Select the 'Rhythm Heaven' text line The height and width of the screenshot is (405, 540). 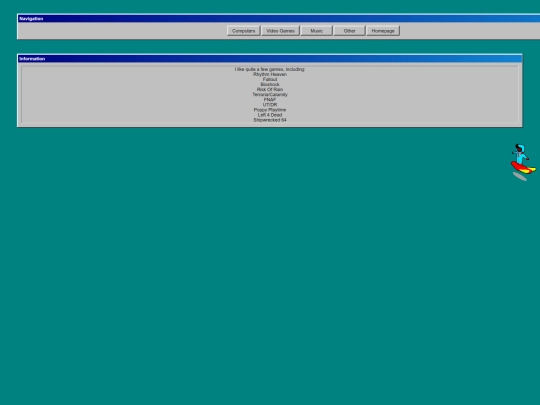point(270,74)
